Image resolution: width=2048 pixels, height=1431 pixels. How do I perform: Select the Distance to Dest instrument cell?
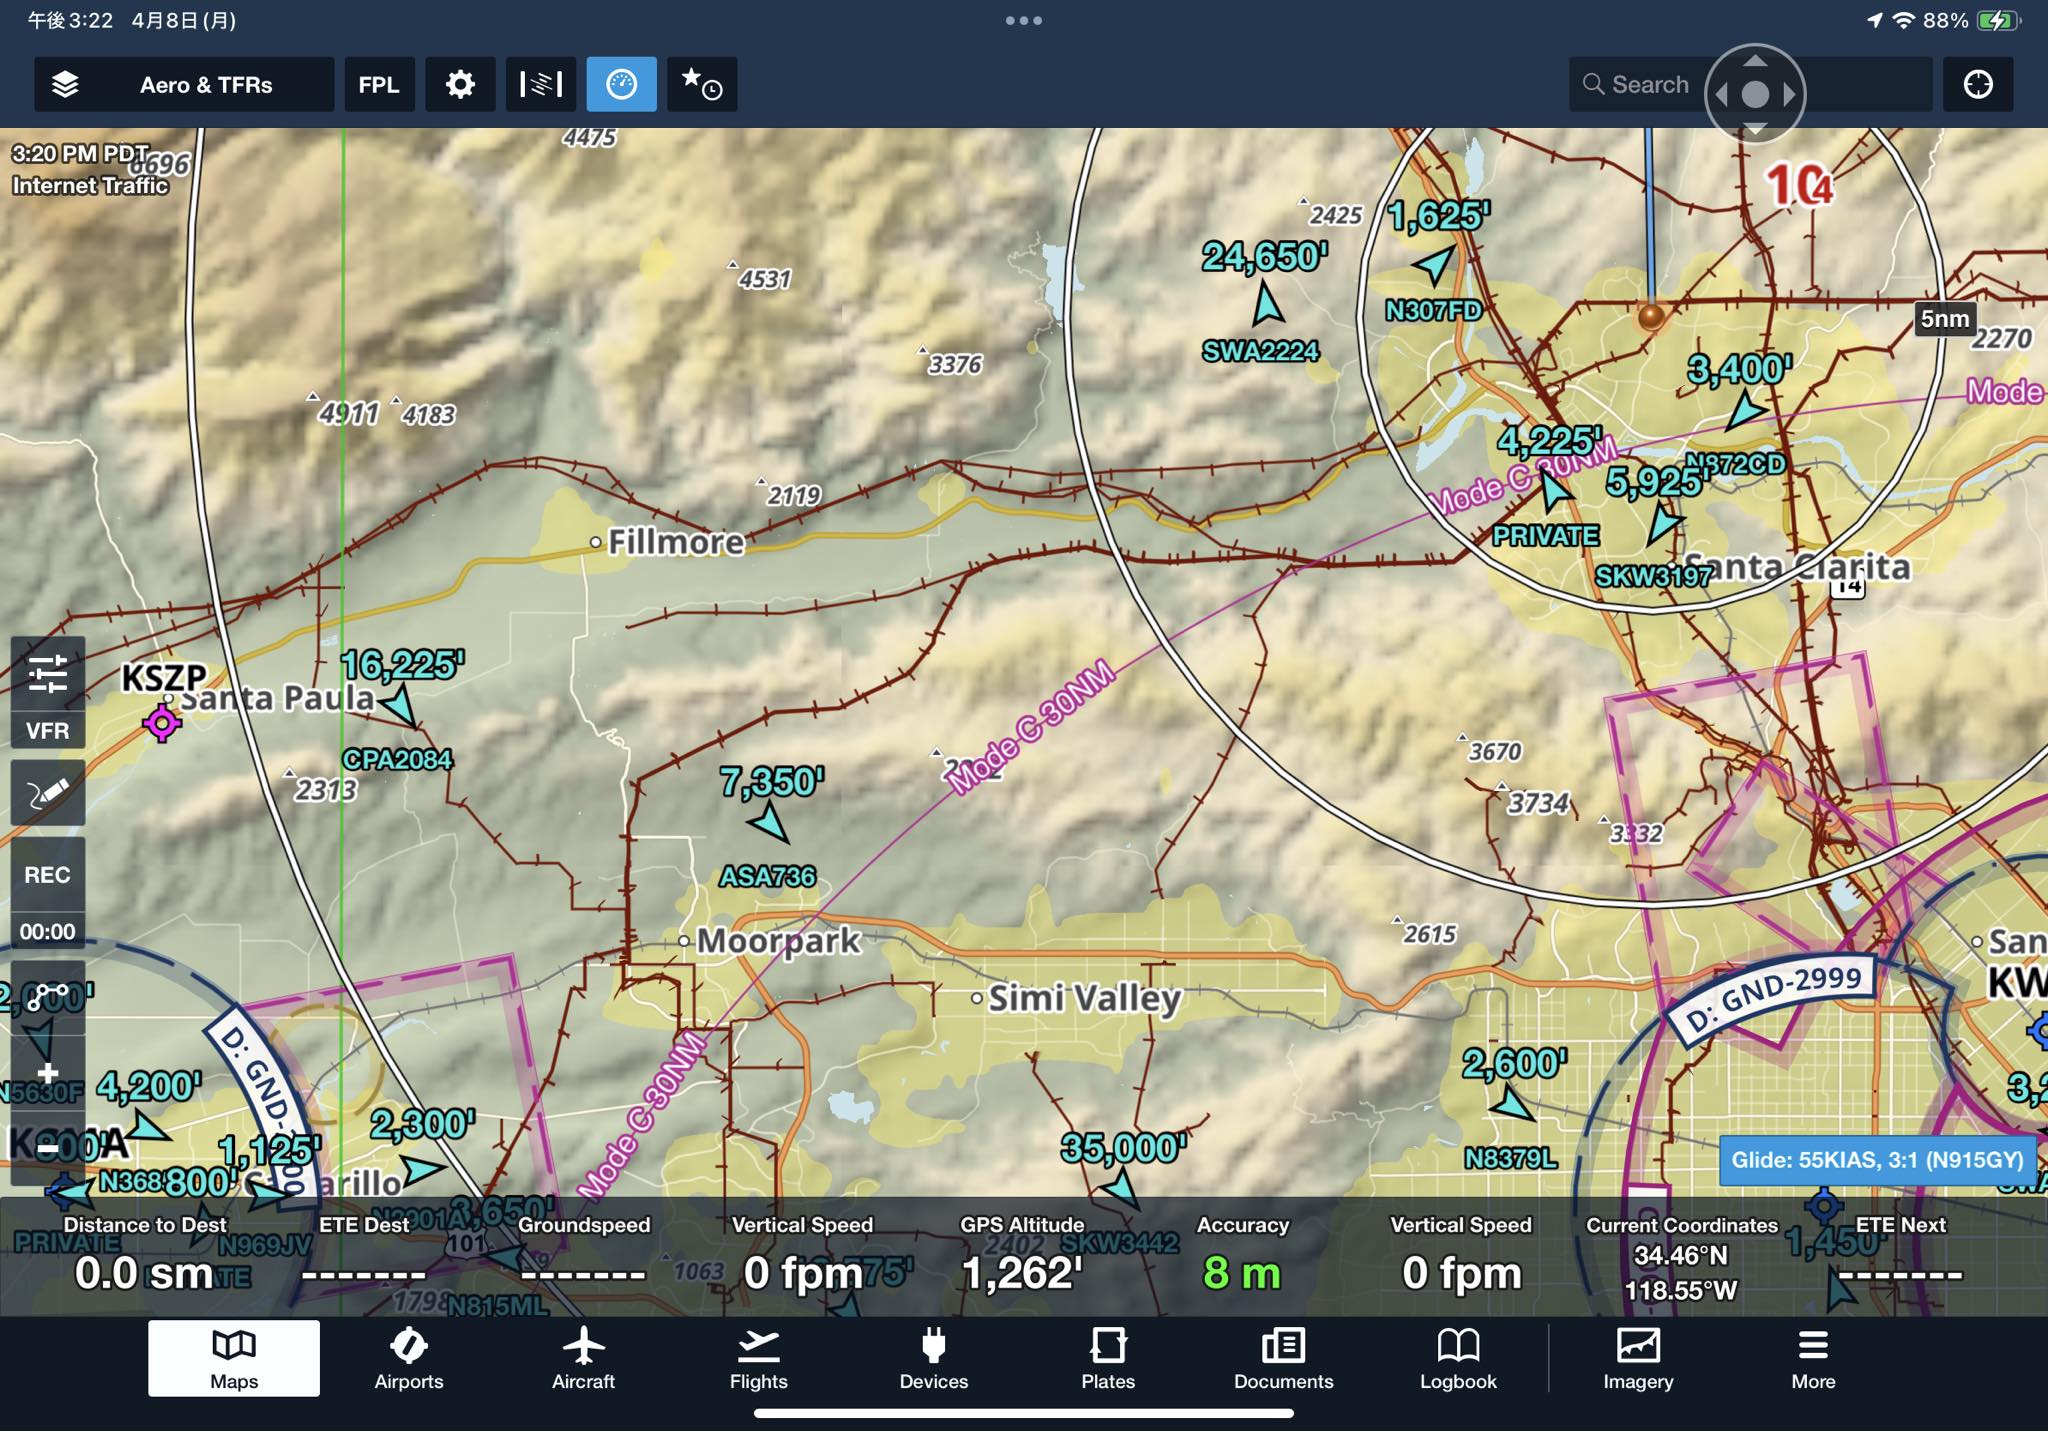[x=145, y=1256]
